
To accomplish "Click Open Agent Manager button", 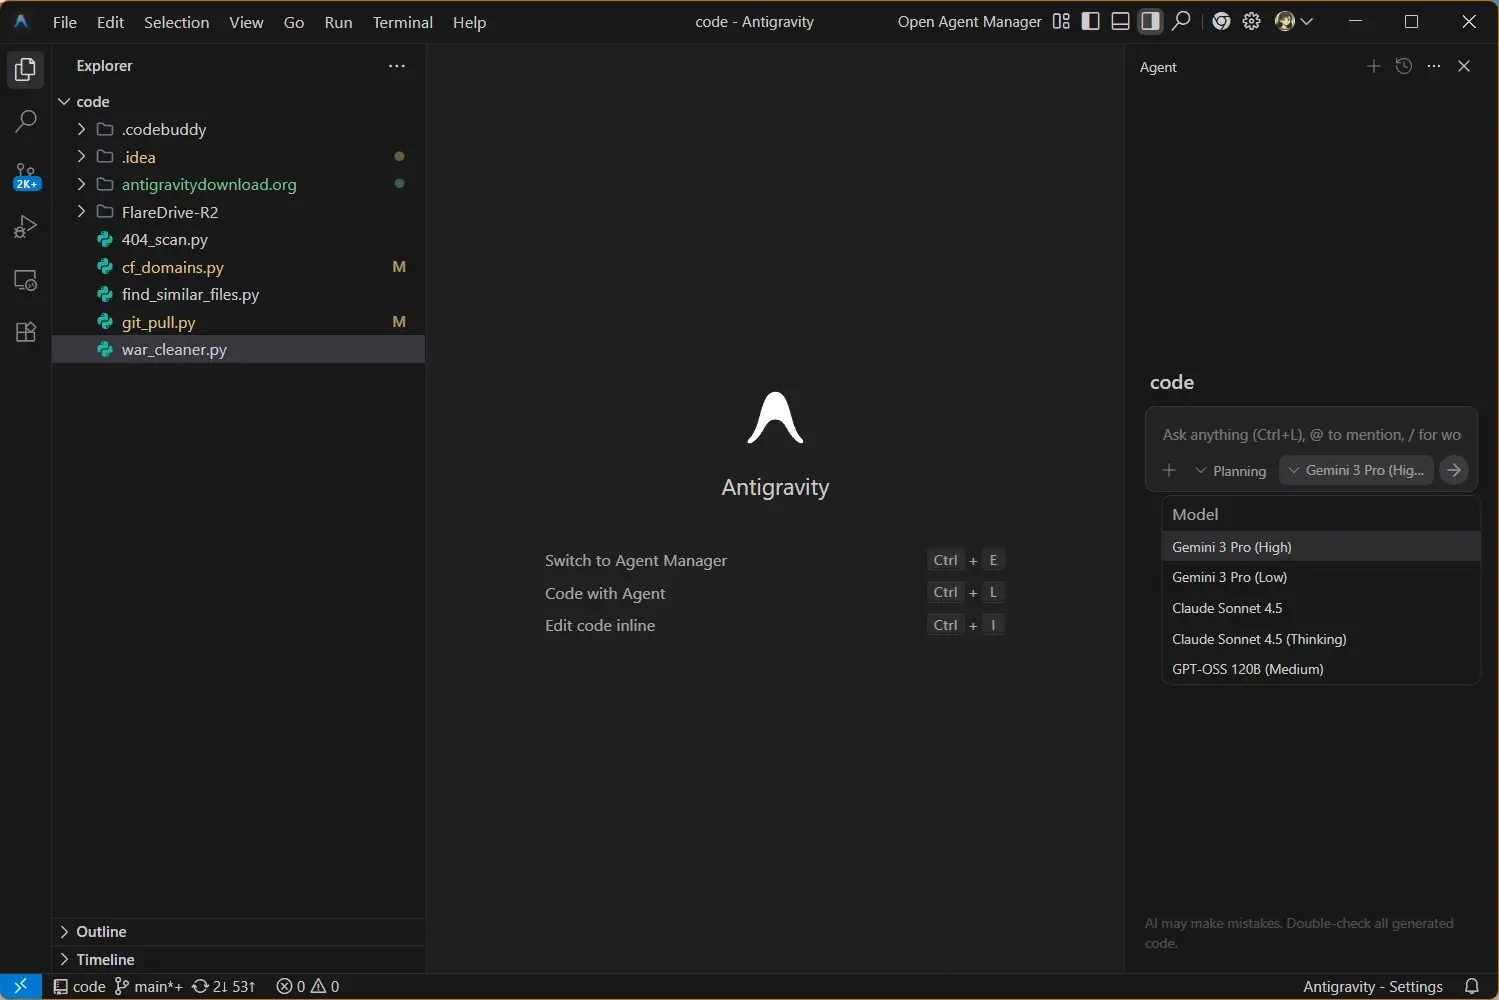I will 969,22.
